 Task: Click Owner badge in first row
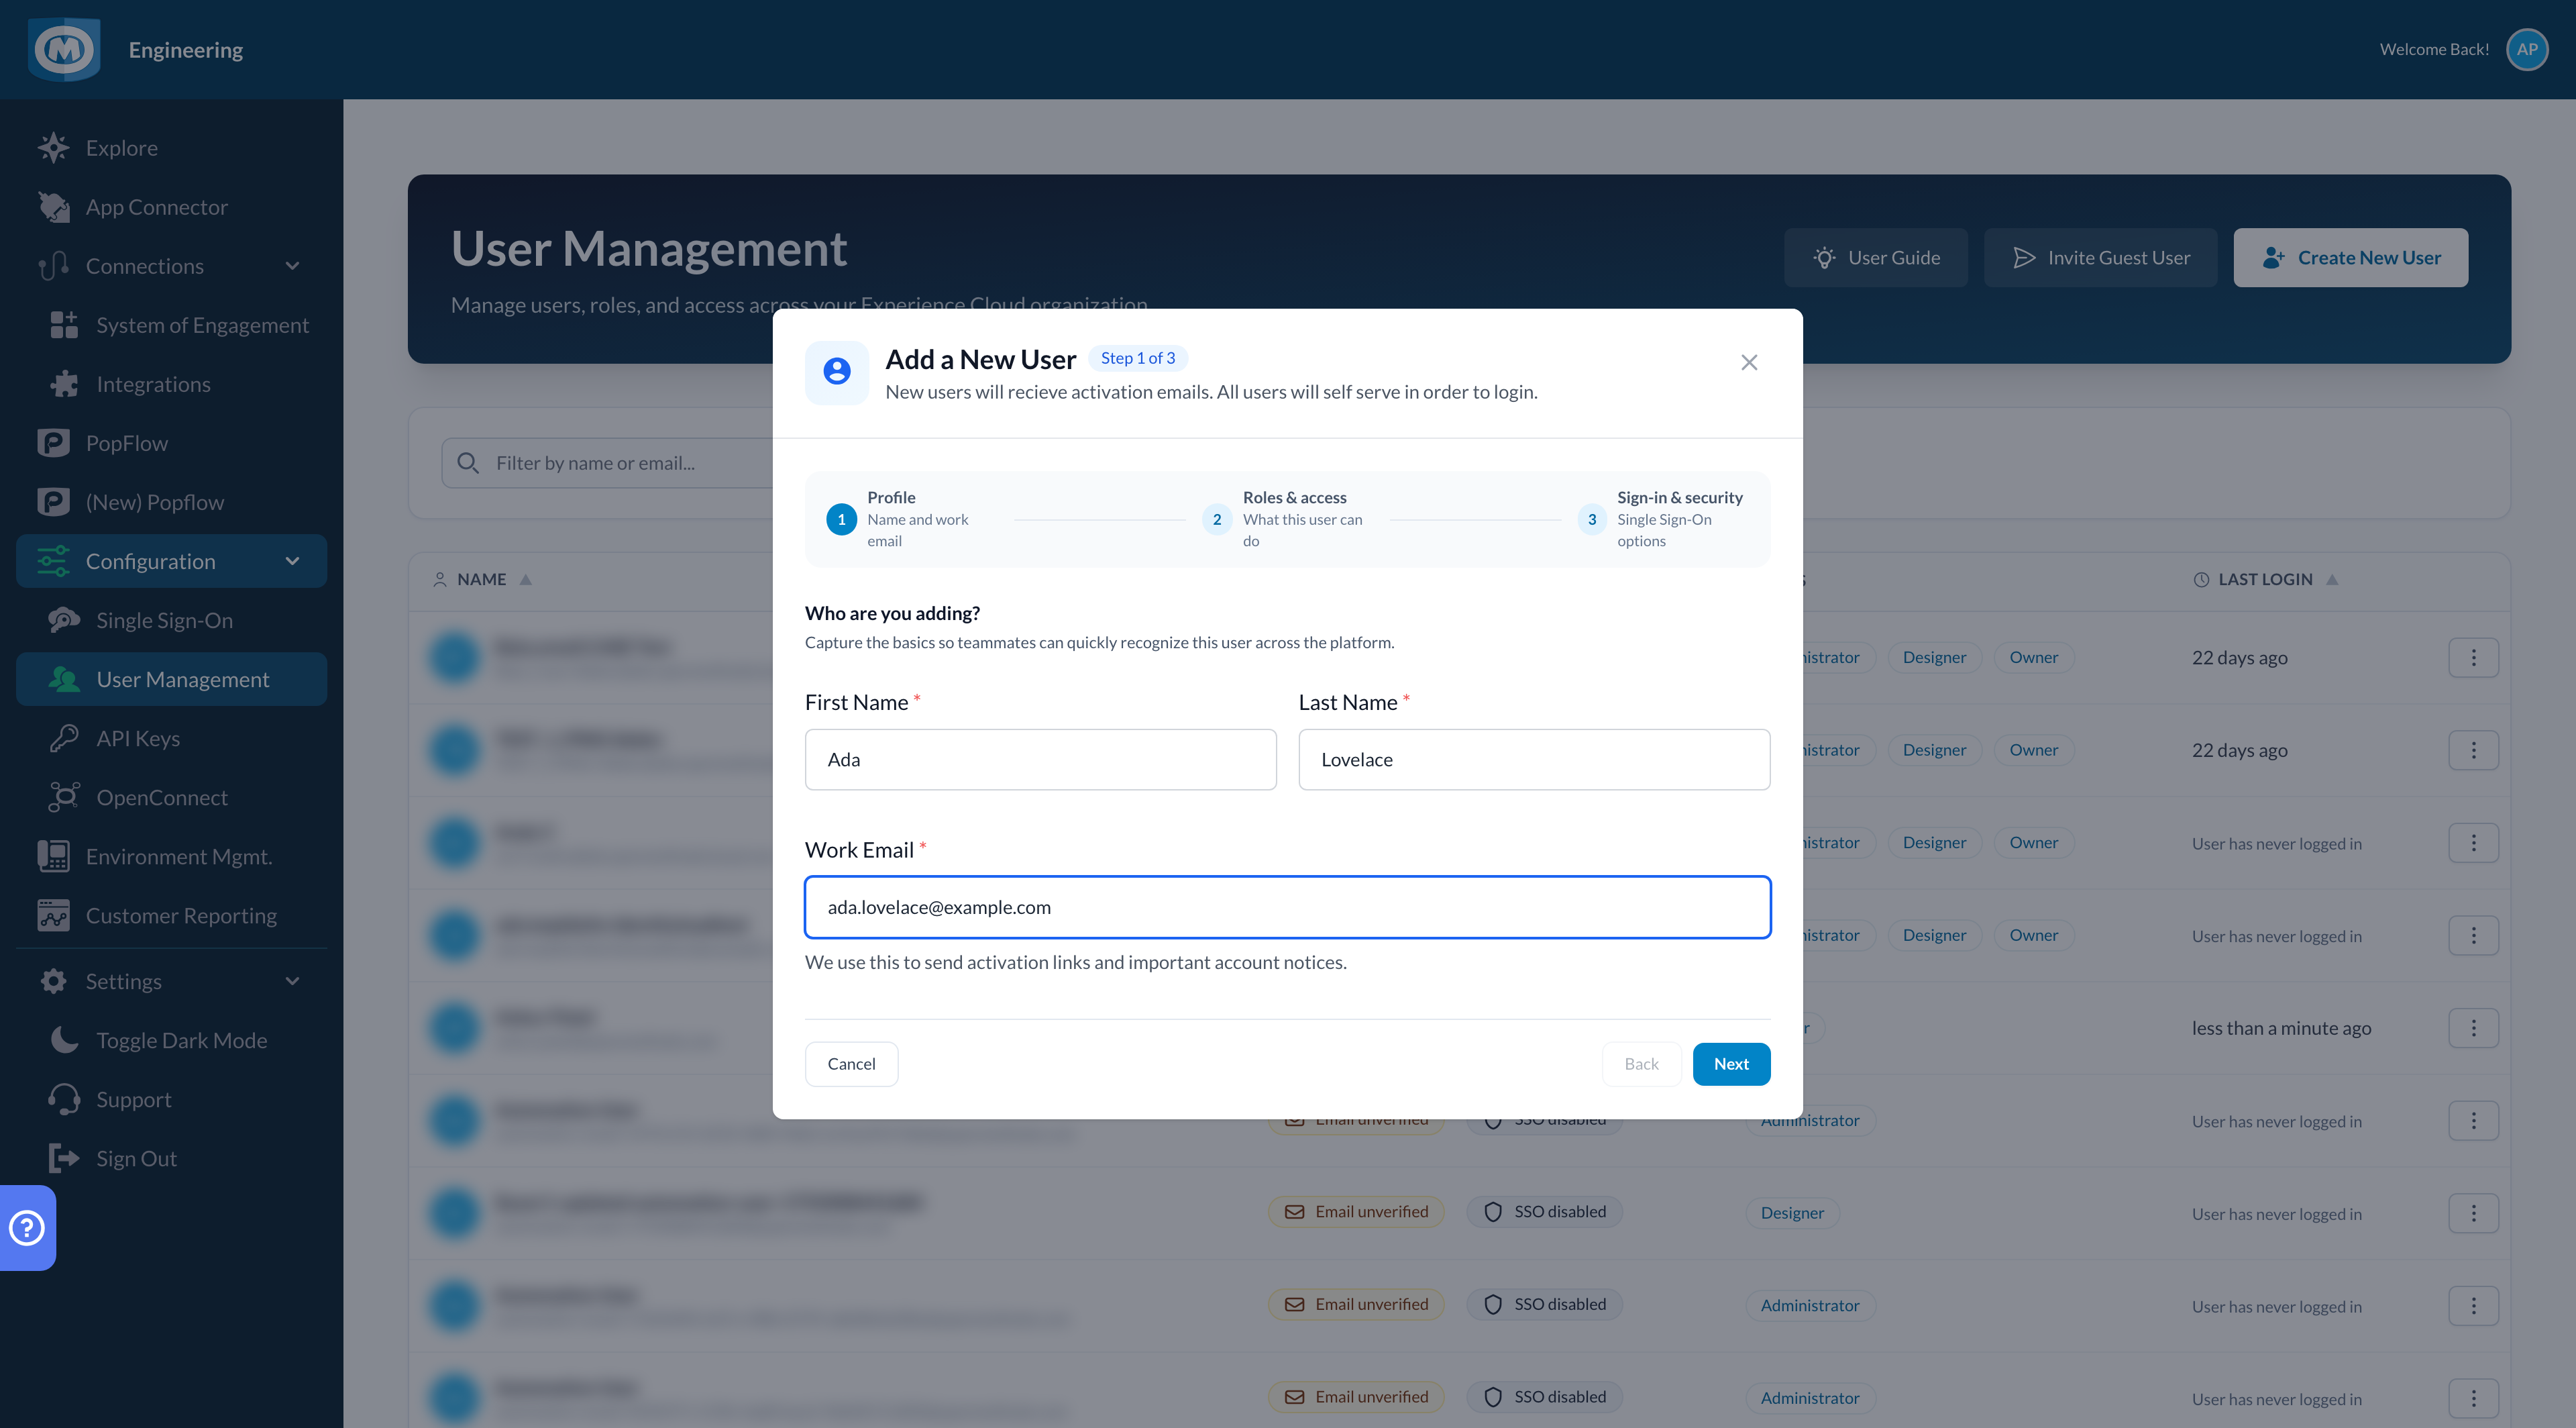click(2034, 657)
